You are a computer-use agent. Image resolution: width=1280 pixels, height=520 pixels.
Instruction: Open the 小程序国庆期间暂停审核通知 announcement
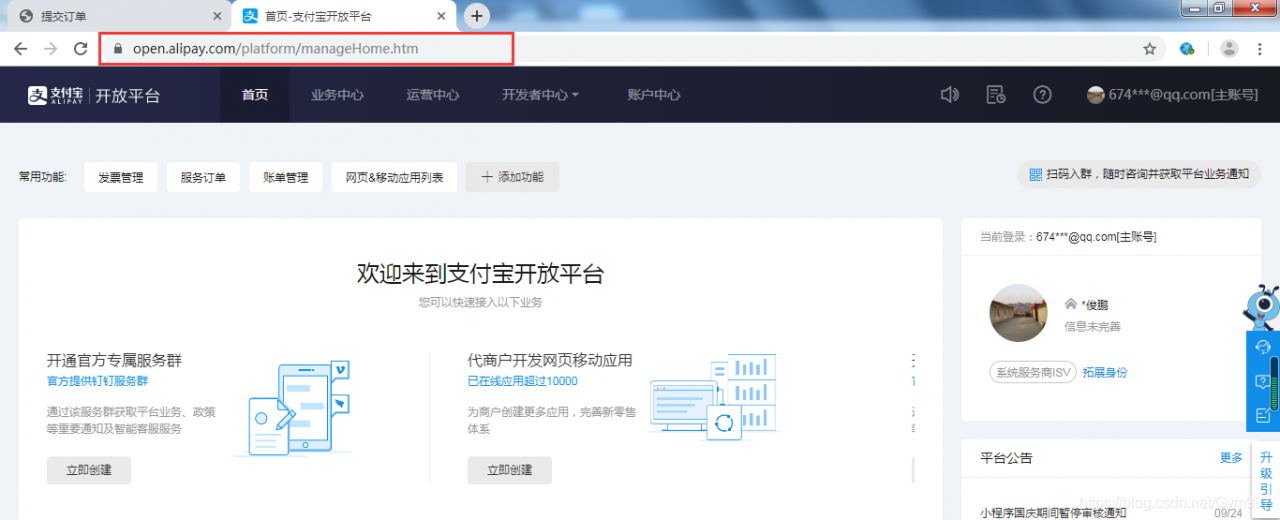pyautogui.click(x=1053, y=513)
